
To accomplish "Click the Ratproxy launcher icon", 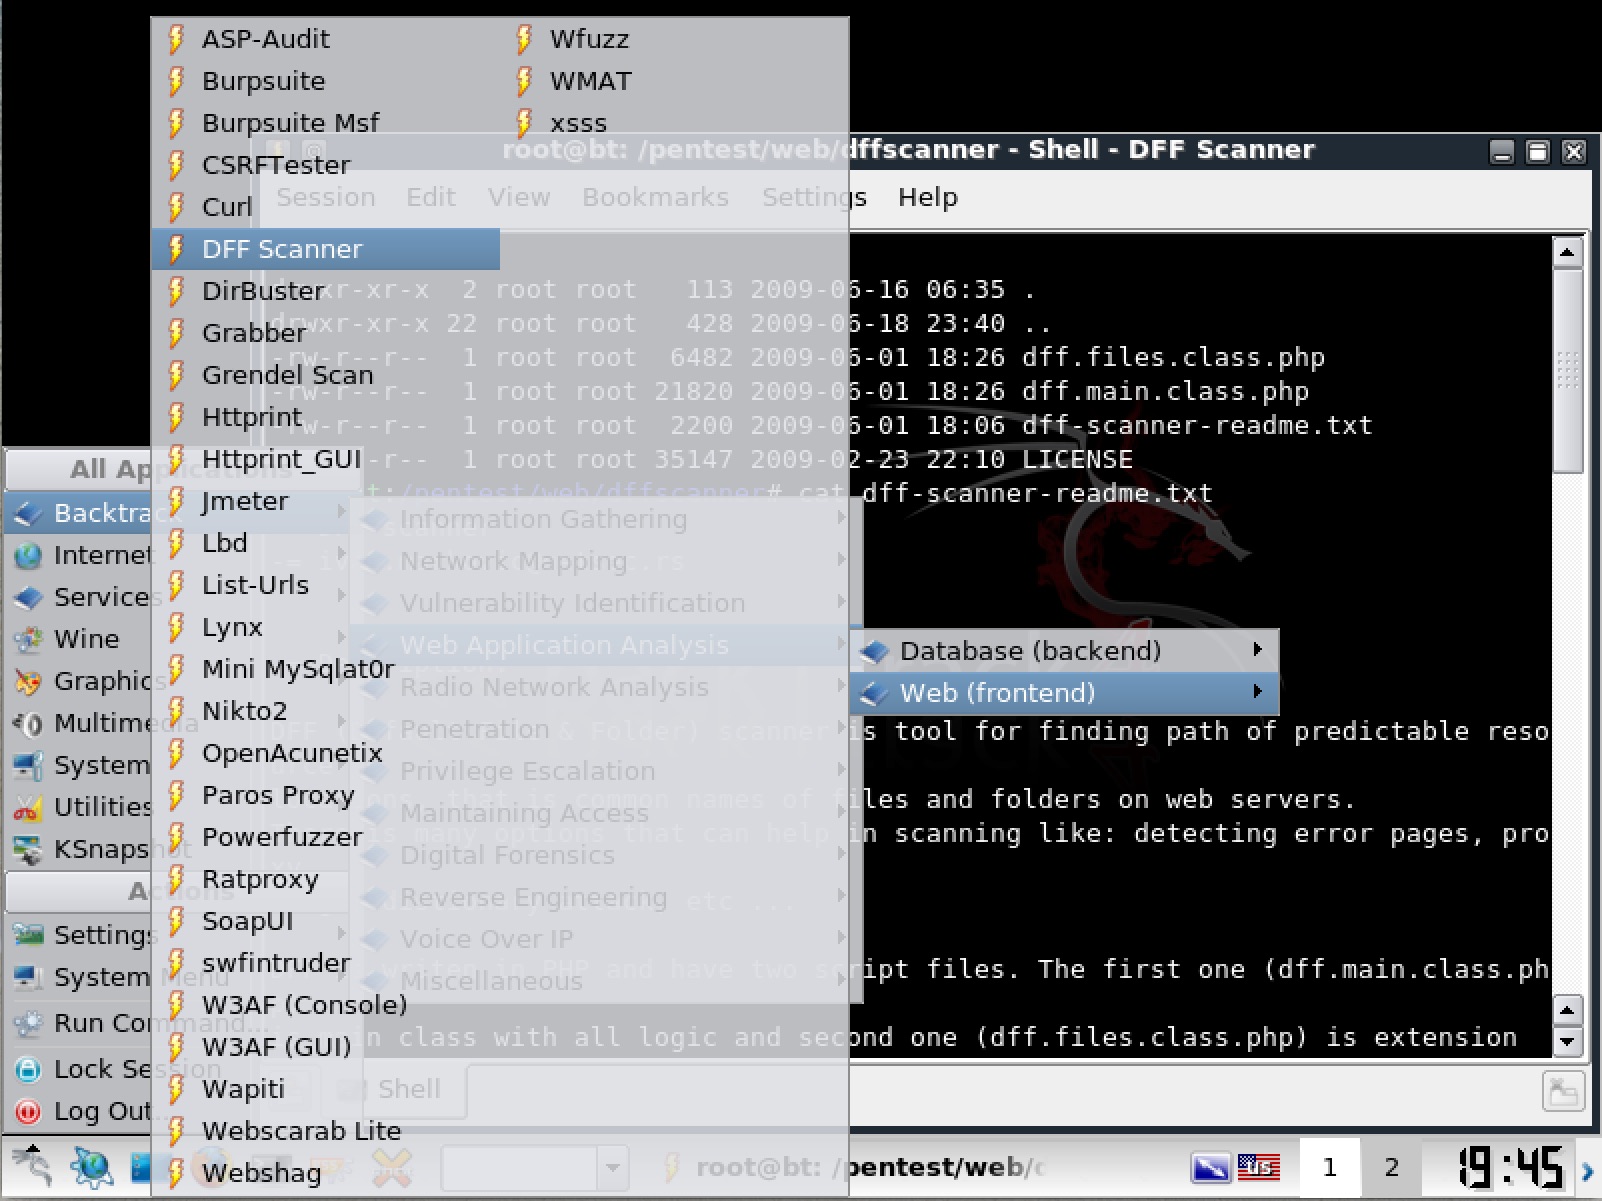I will 177,879.
